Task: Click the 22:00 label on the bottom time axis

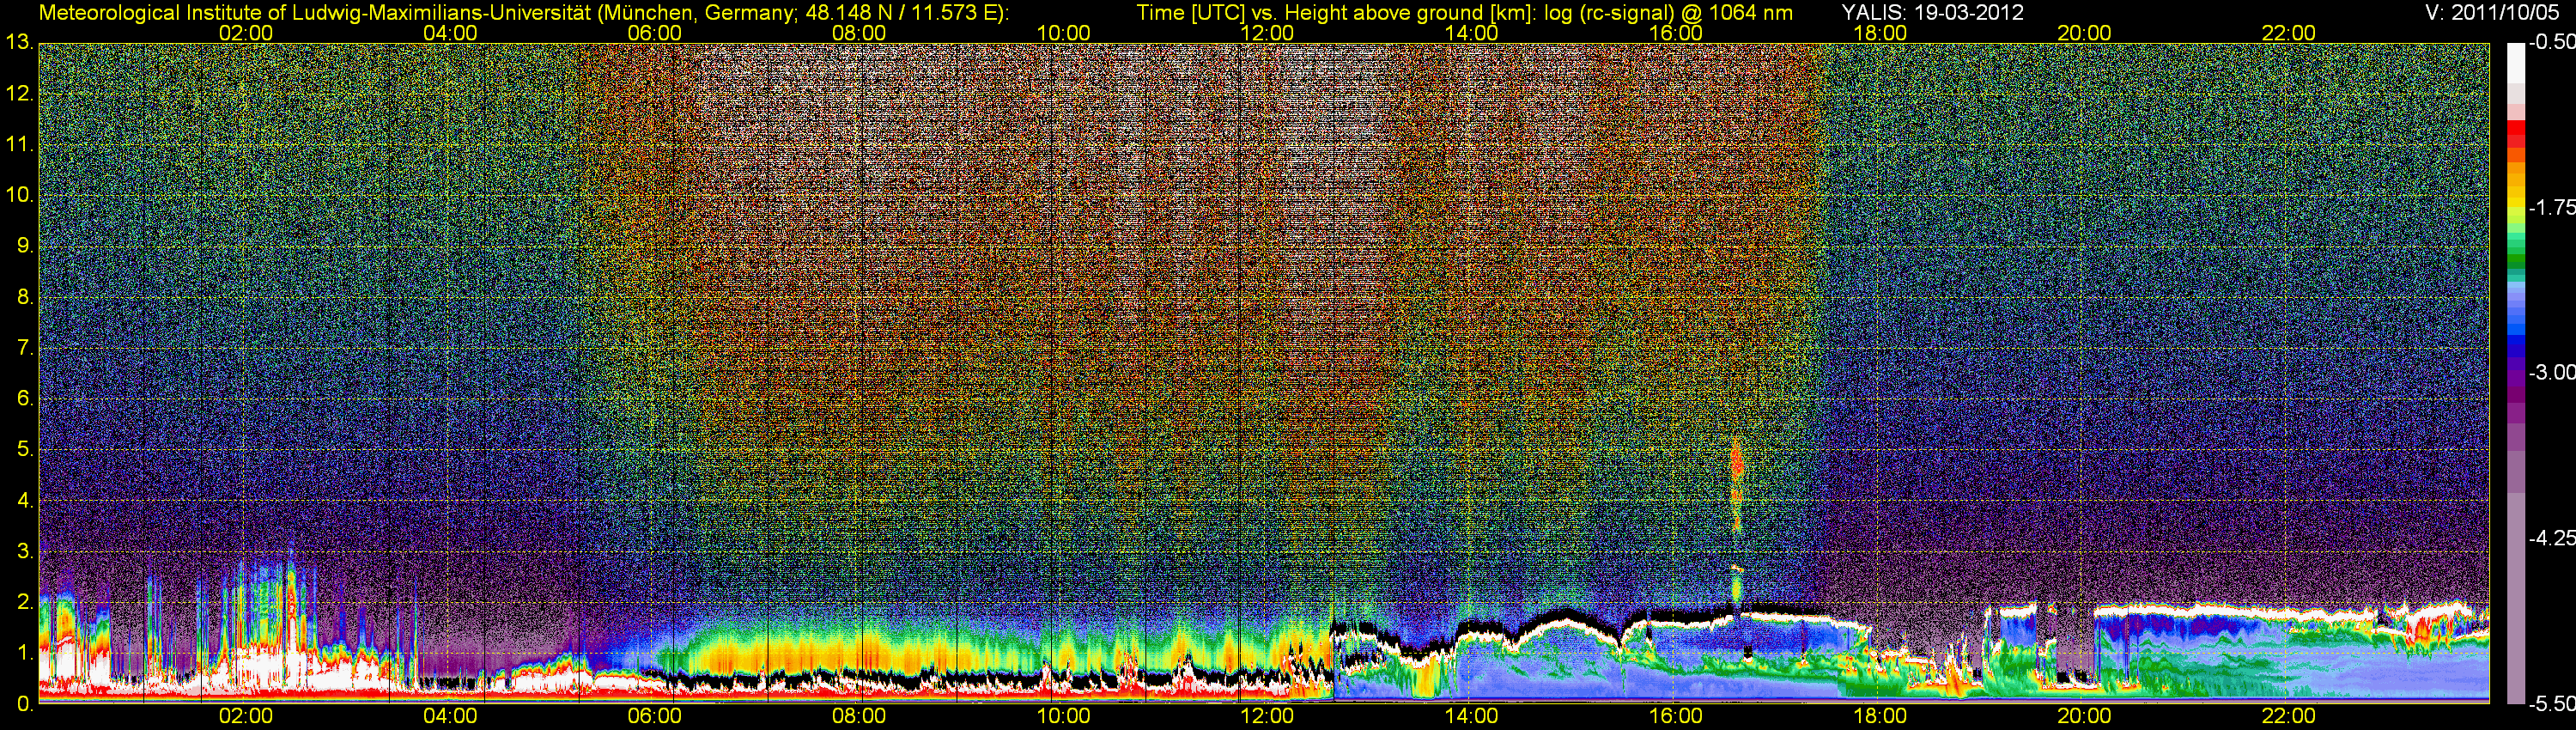Action: coord(2288,716)
